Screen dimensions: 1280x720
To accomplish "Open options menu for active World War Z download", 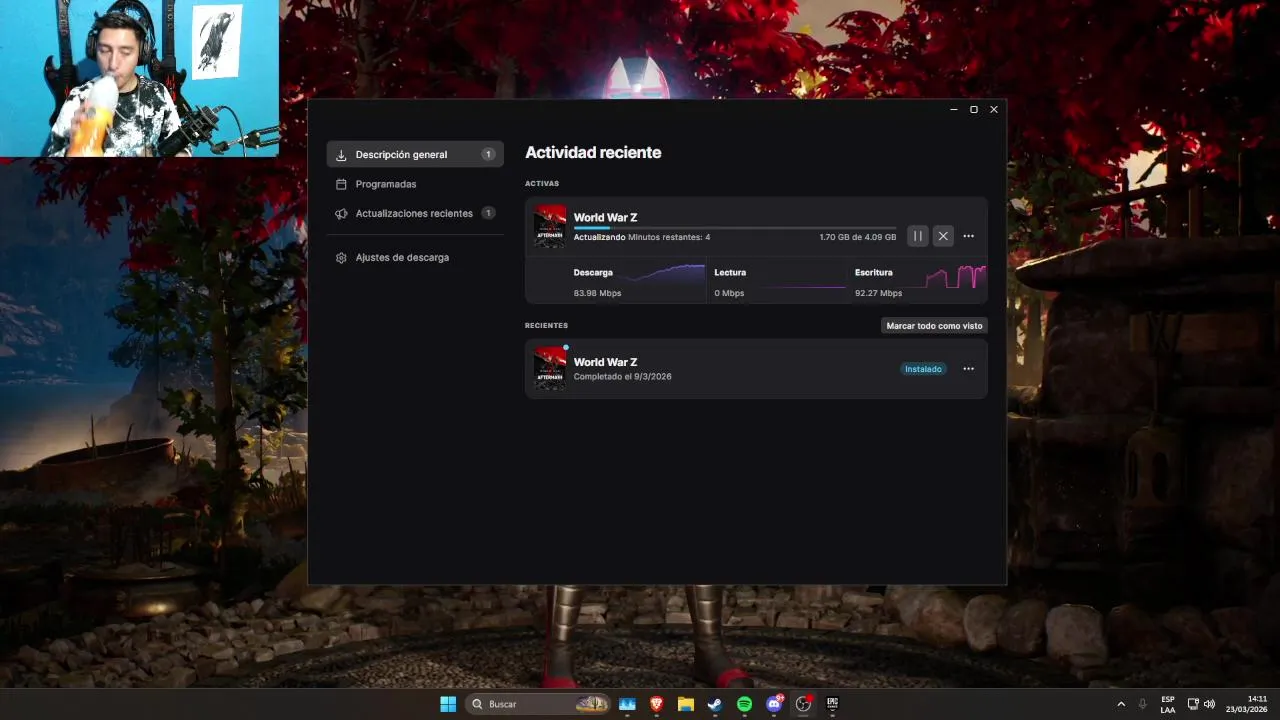I will click(968, 236).
